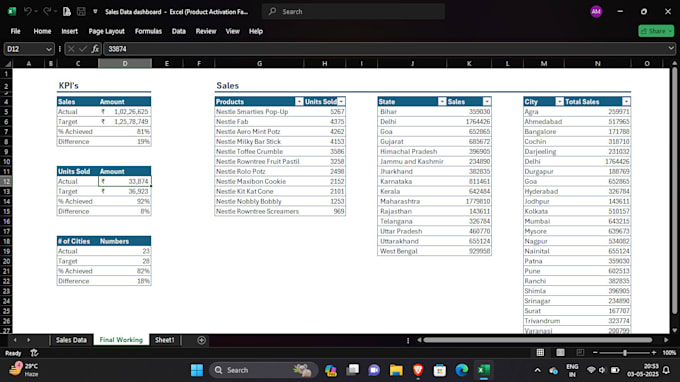This screenshot has height=382, width=680.
Task: Open the View ribbon tab
Action: 232,31
